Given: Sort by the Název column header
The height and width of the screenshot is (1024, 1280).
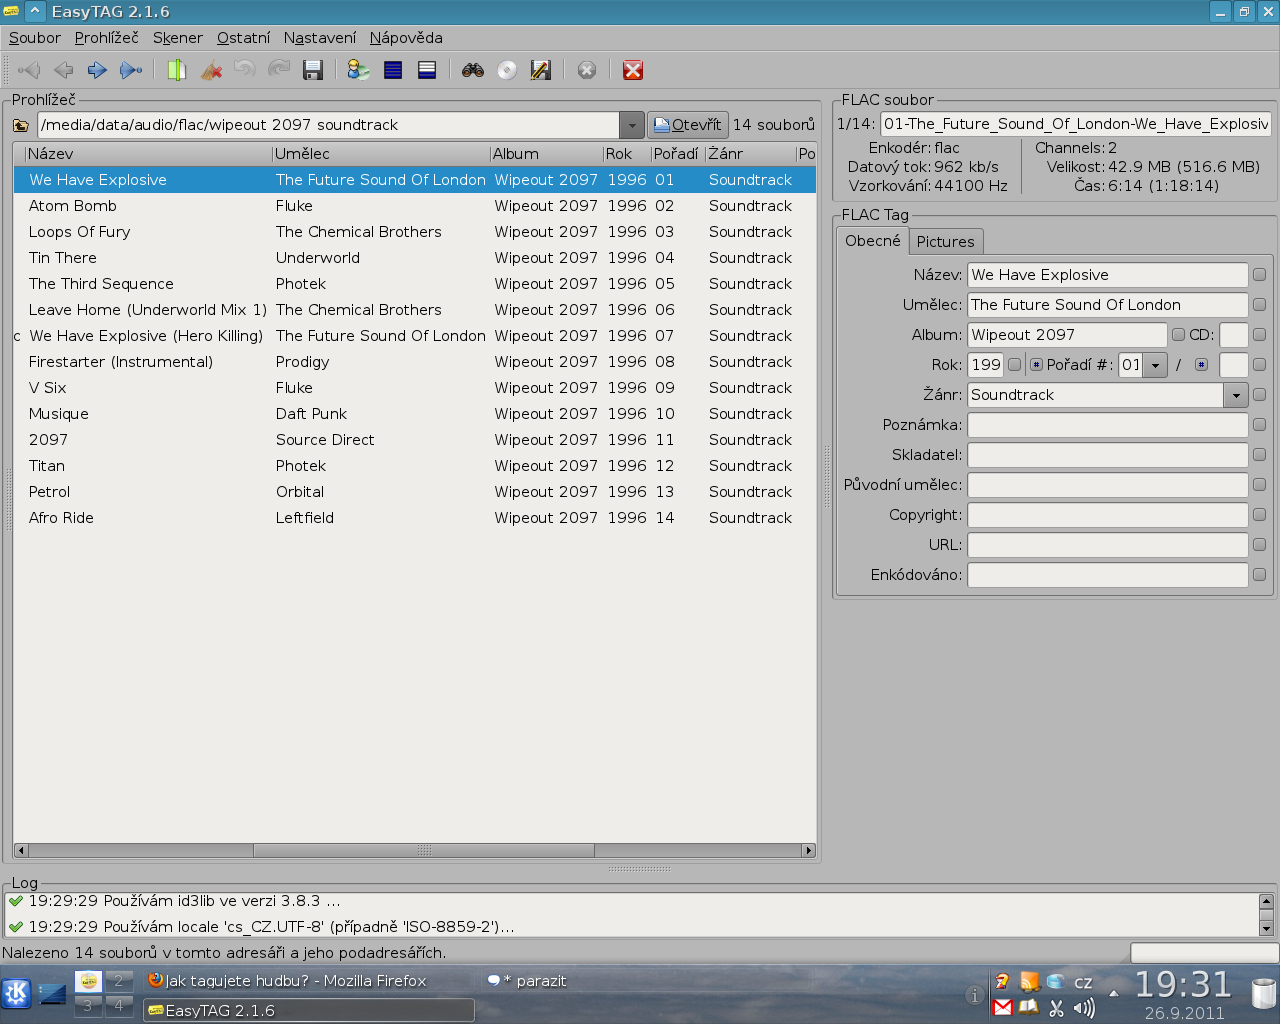Looking at the screenshot, I should click(148, 154).
